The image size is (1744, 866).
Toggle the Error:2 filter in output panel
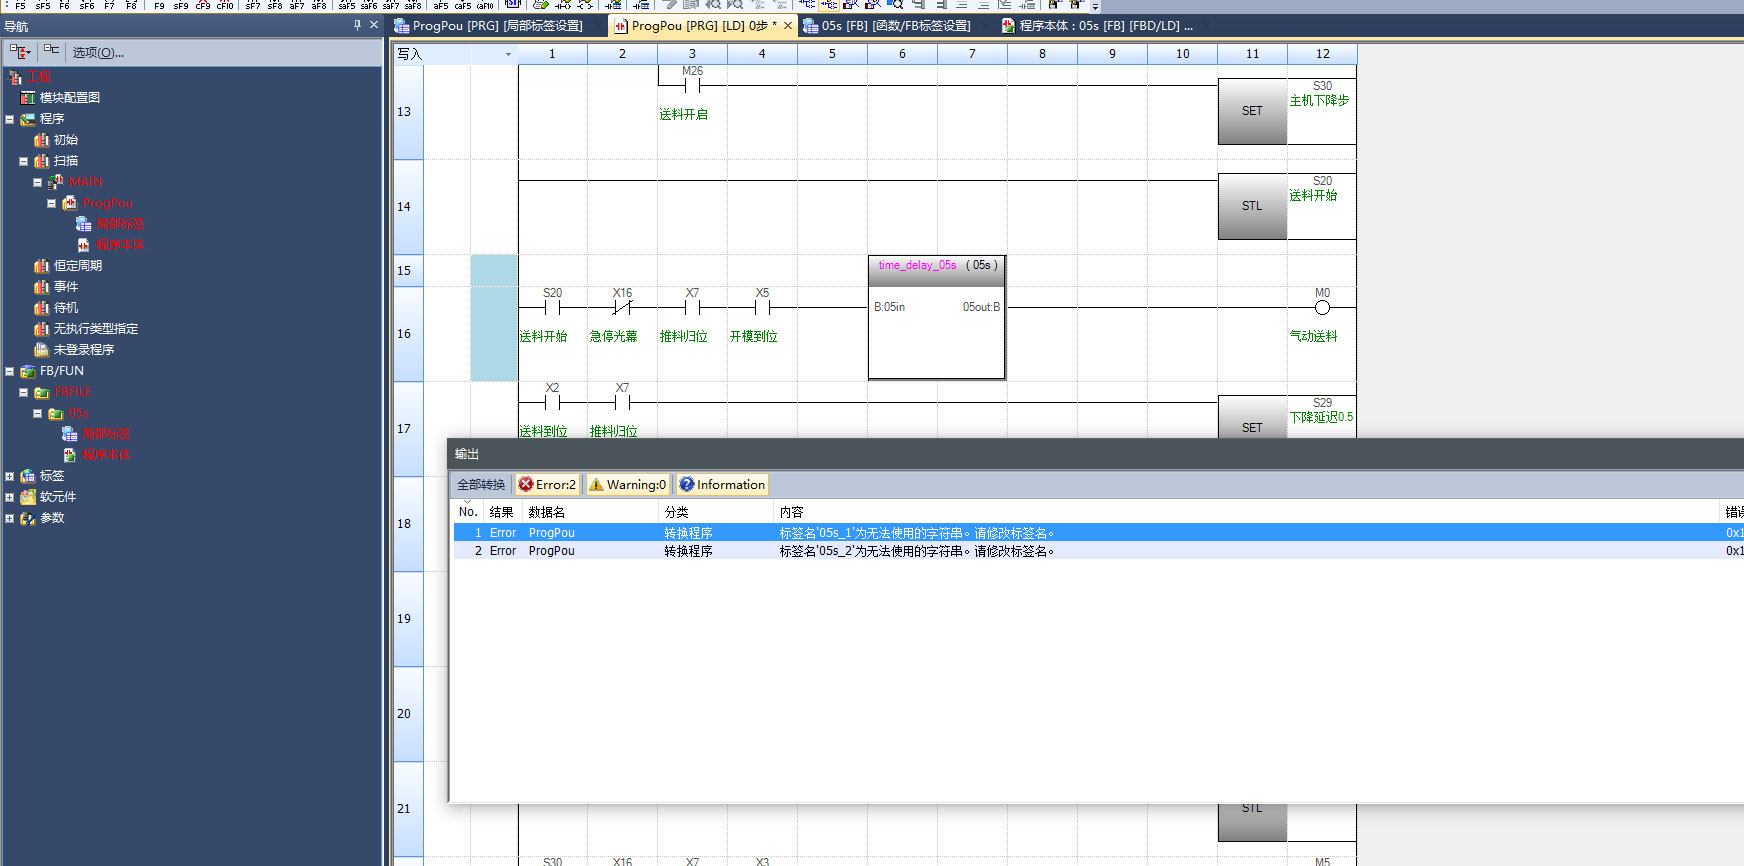click(x=547, y=485)
